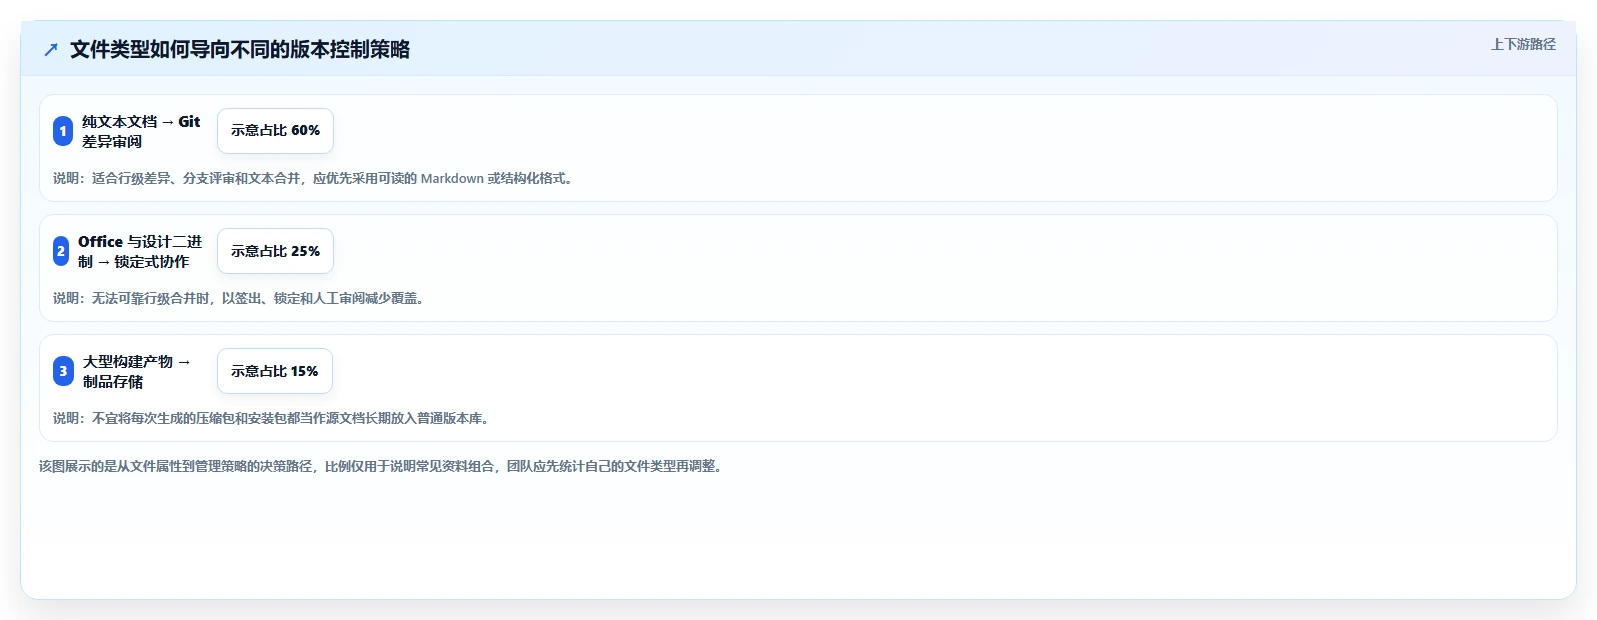Select the Office 与设计二进制 → 锁定式协作 heading
1597x620 pixels.
click(140, 251)
